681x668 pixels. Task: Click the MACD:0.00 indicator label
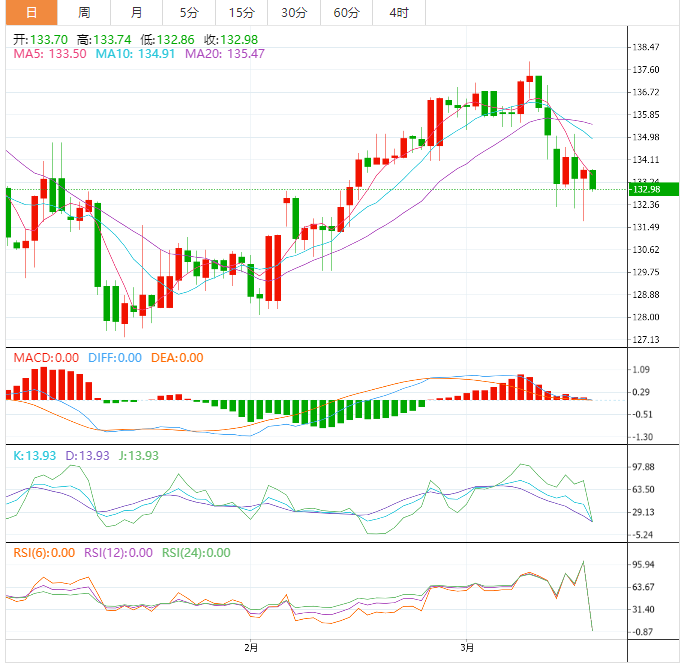(x=46, y=358)
